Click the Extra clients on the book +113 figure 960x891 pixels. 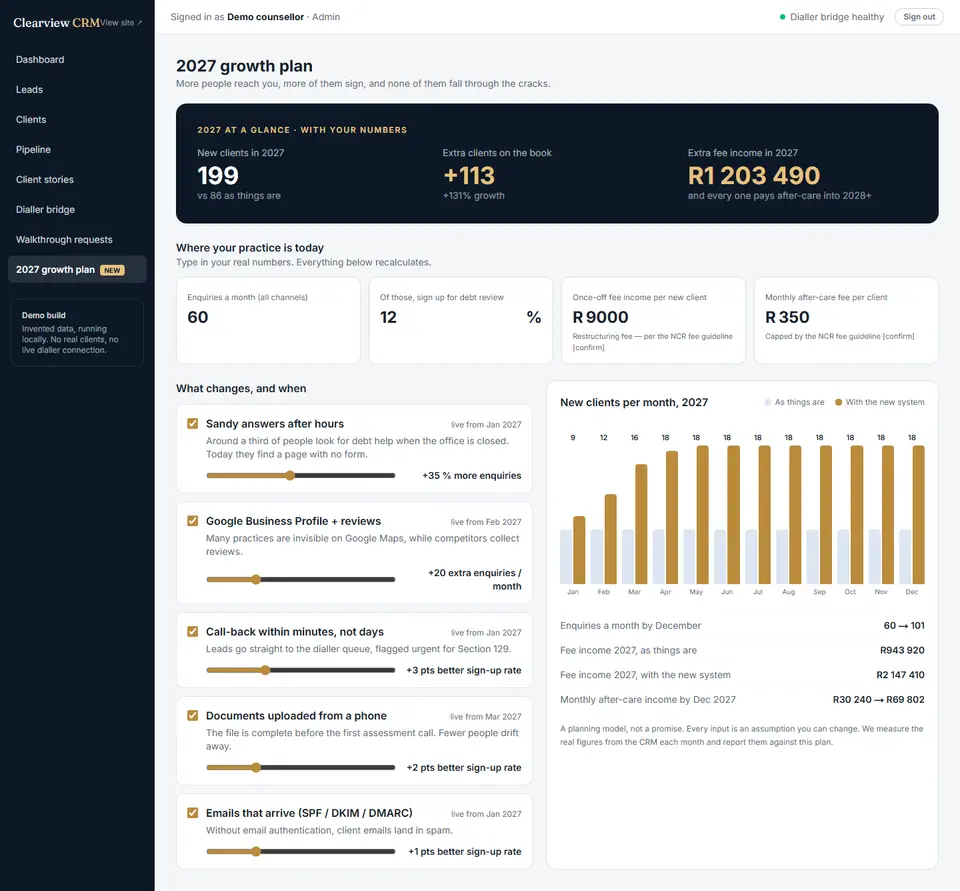[469, 176]
